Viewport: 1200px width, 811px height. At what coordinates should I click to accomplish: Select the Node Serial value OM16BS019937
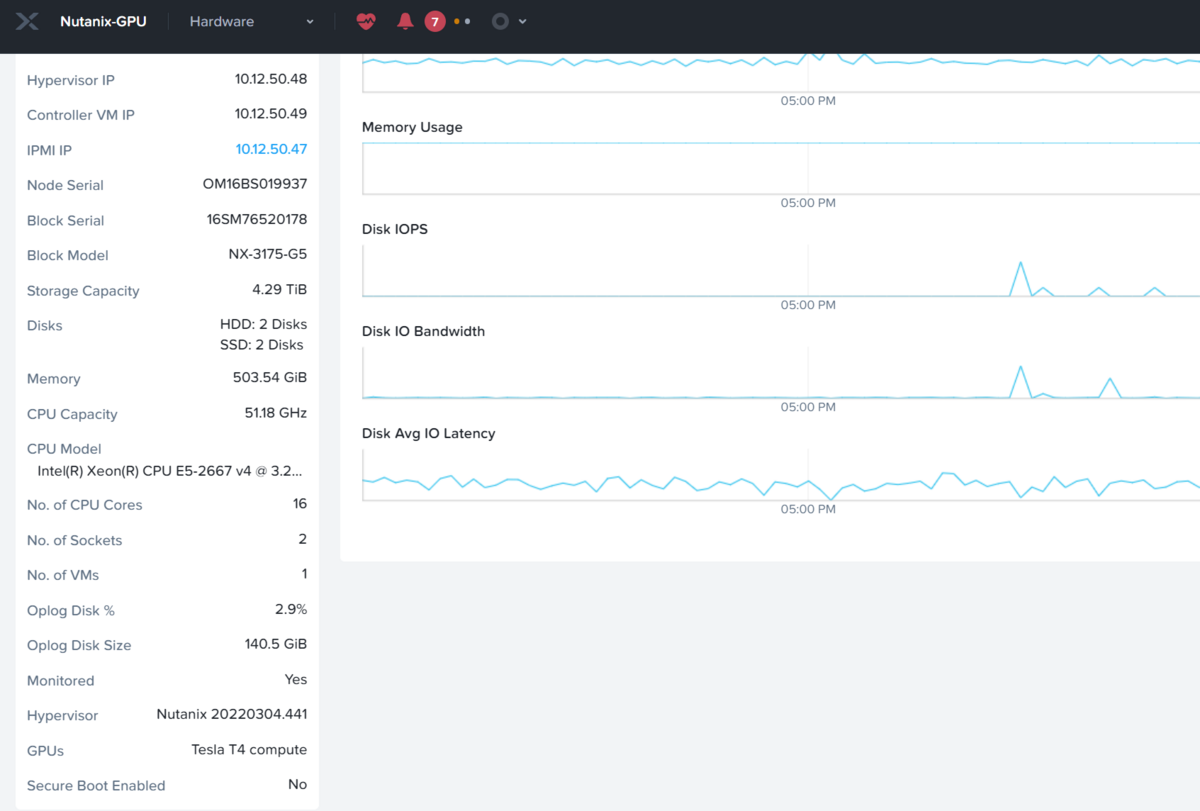click(x=255, y=184)
